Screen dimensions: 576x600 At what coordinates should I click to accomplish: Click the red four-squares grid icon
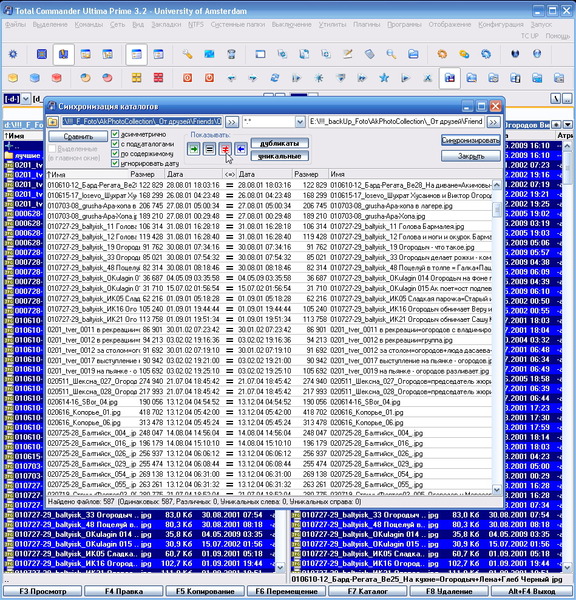tap(158, 78)
